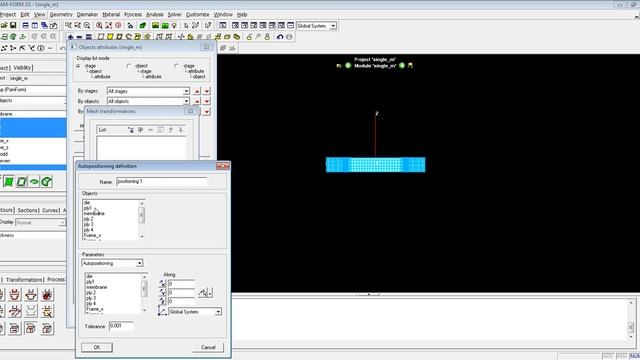Click the green pie-shaped section display icon
Image resolution: width=640 pixels, height=360 pixels.
pyautogui.click(x=47, y=182)
